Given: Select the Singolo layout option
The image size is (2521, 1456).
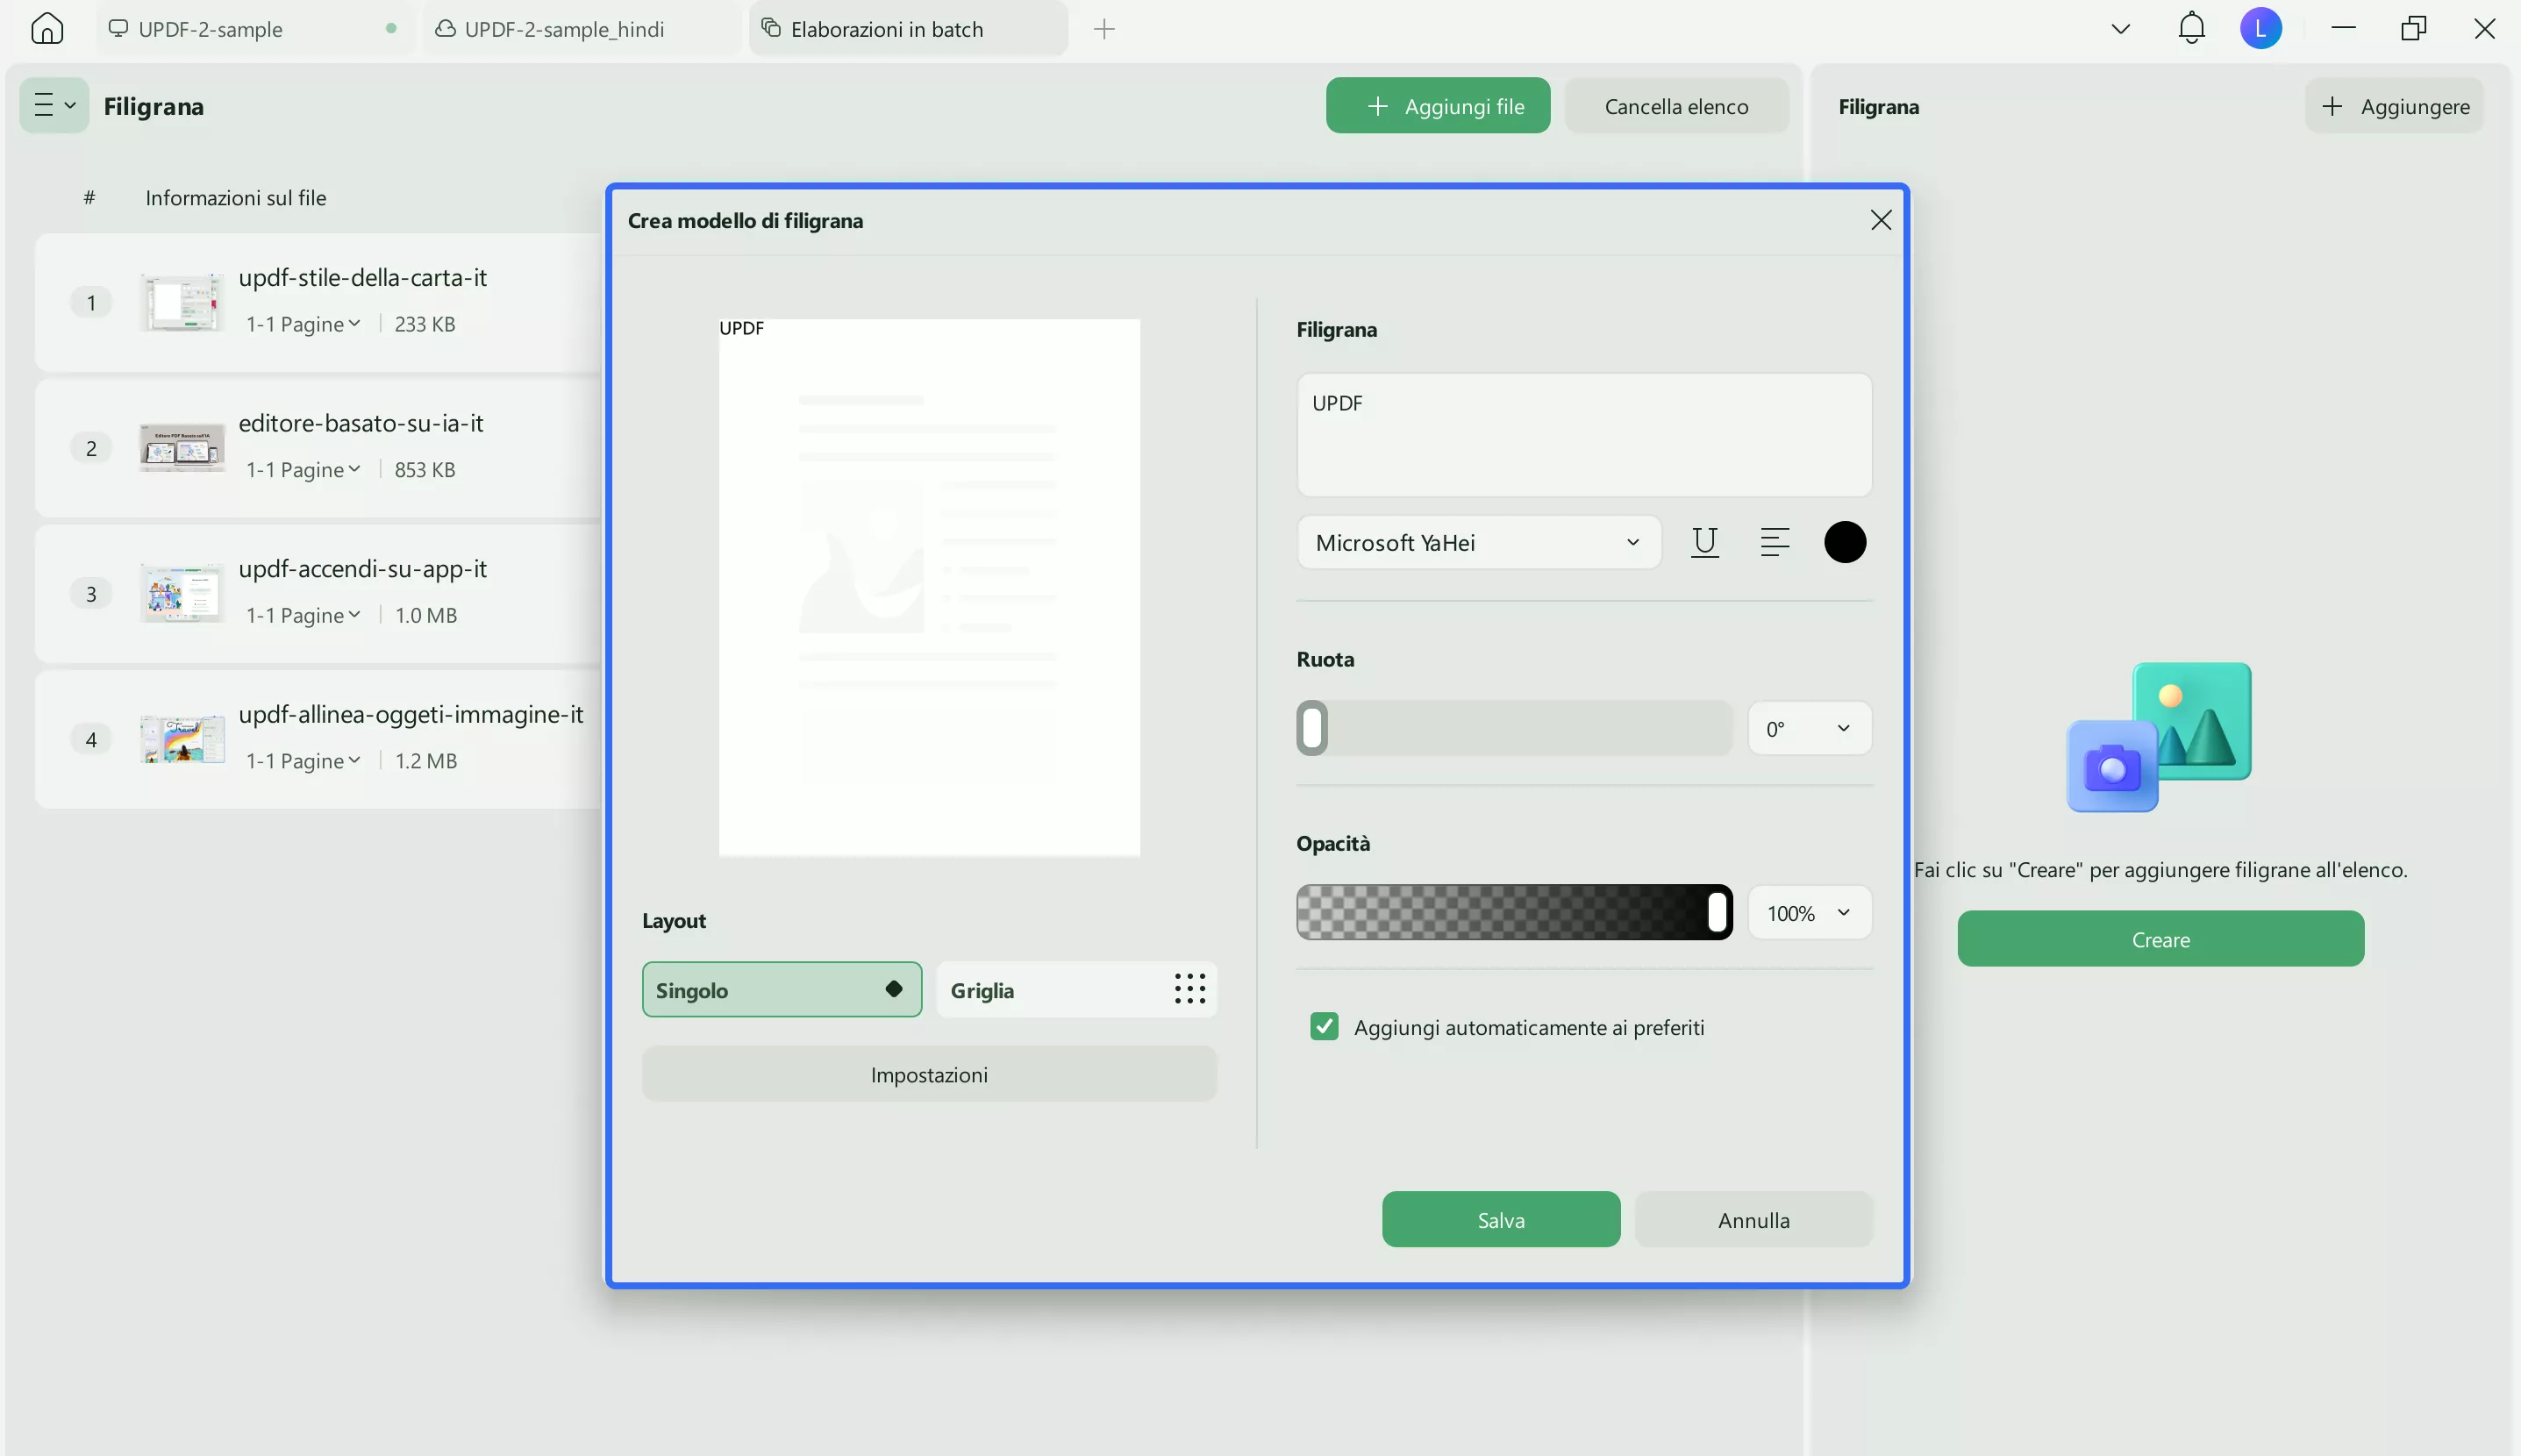Looking at the screenshot, I should [781, 990].
